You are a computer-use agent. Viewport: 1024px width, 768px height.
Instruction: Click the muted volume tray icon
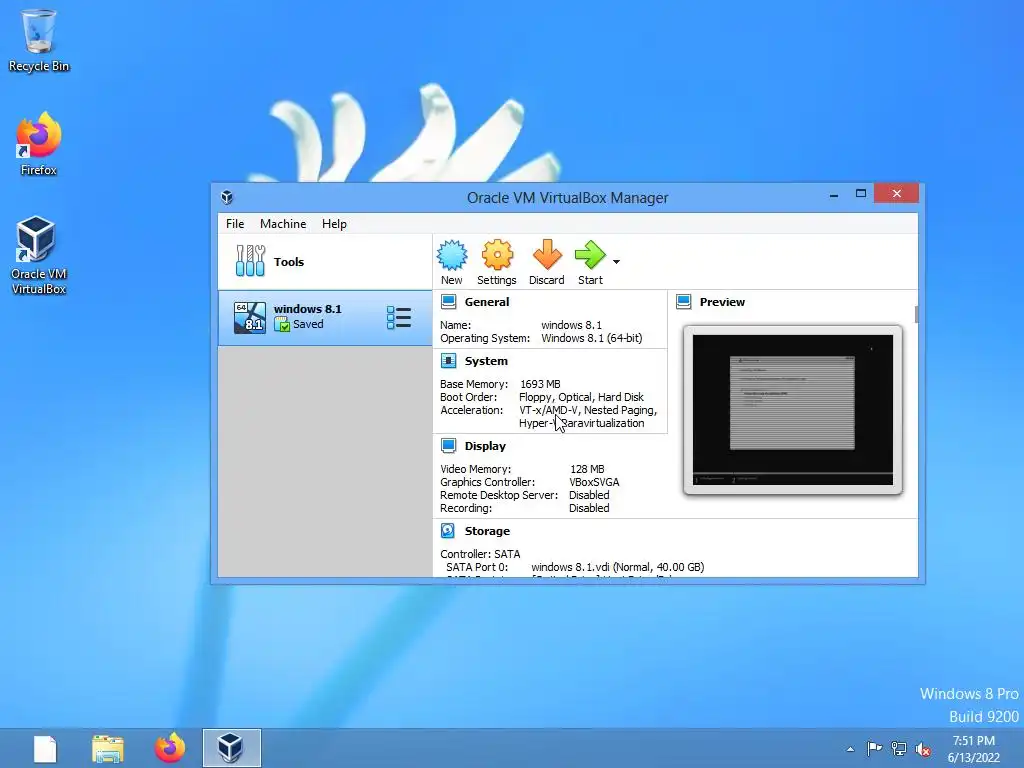(x=923, y=748)
